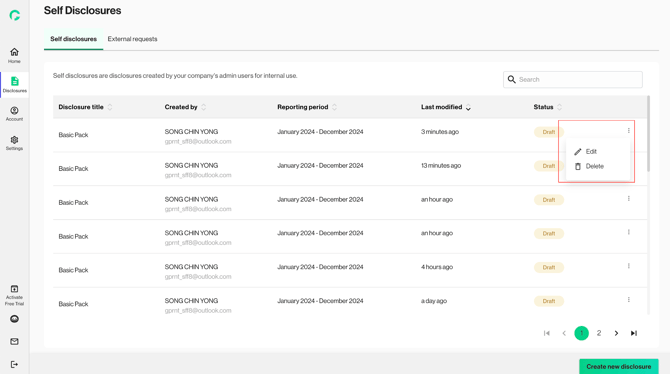Open the Account page from the sidebar
This screenshot has height=374, width=670.
click(14, 114)
